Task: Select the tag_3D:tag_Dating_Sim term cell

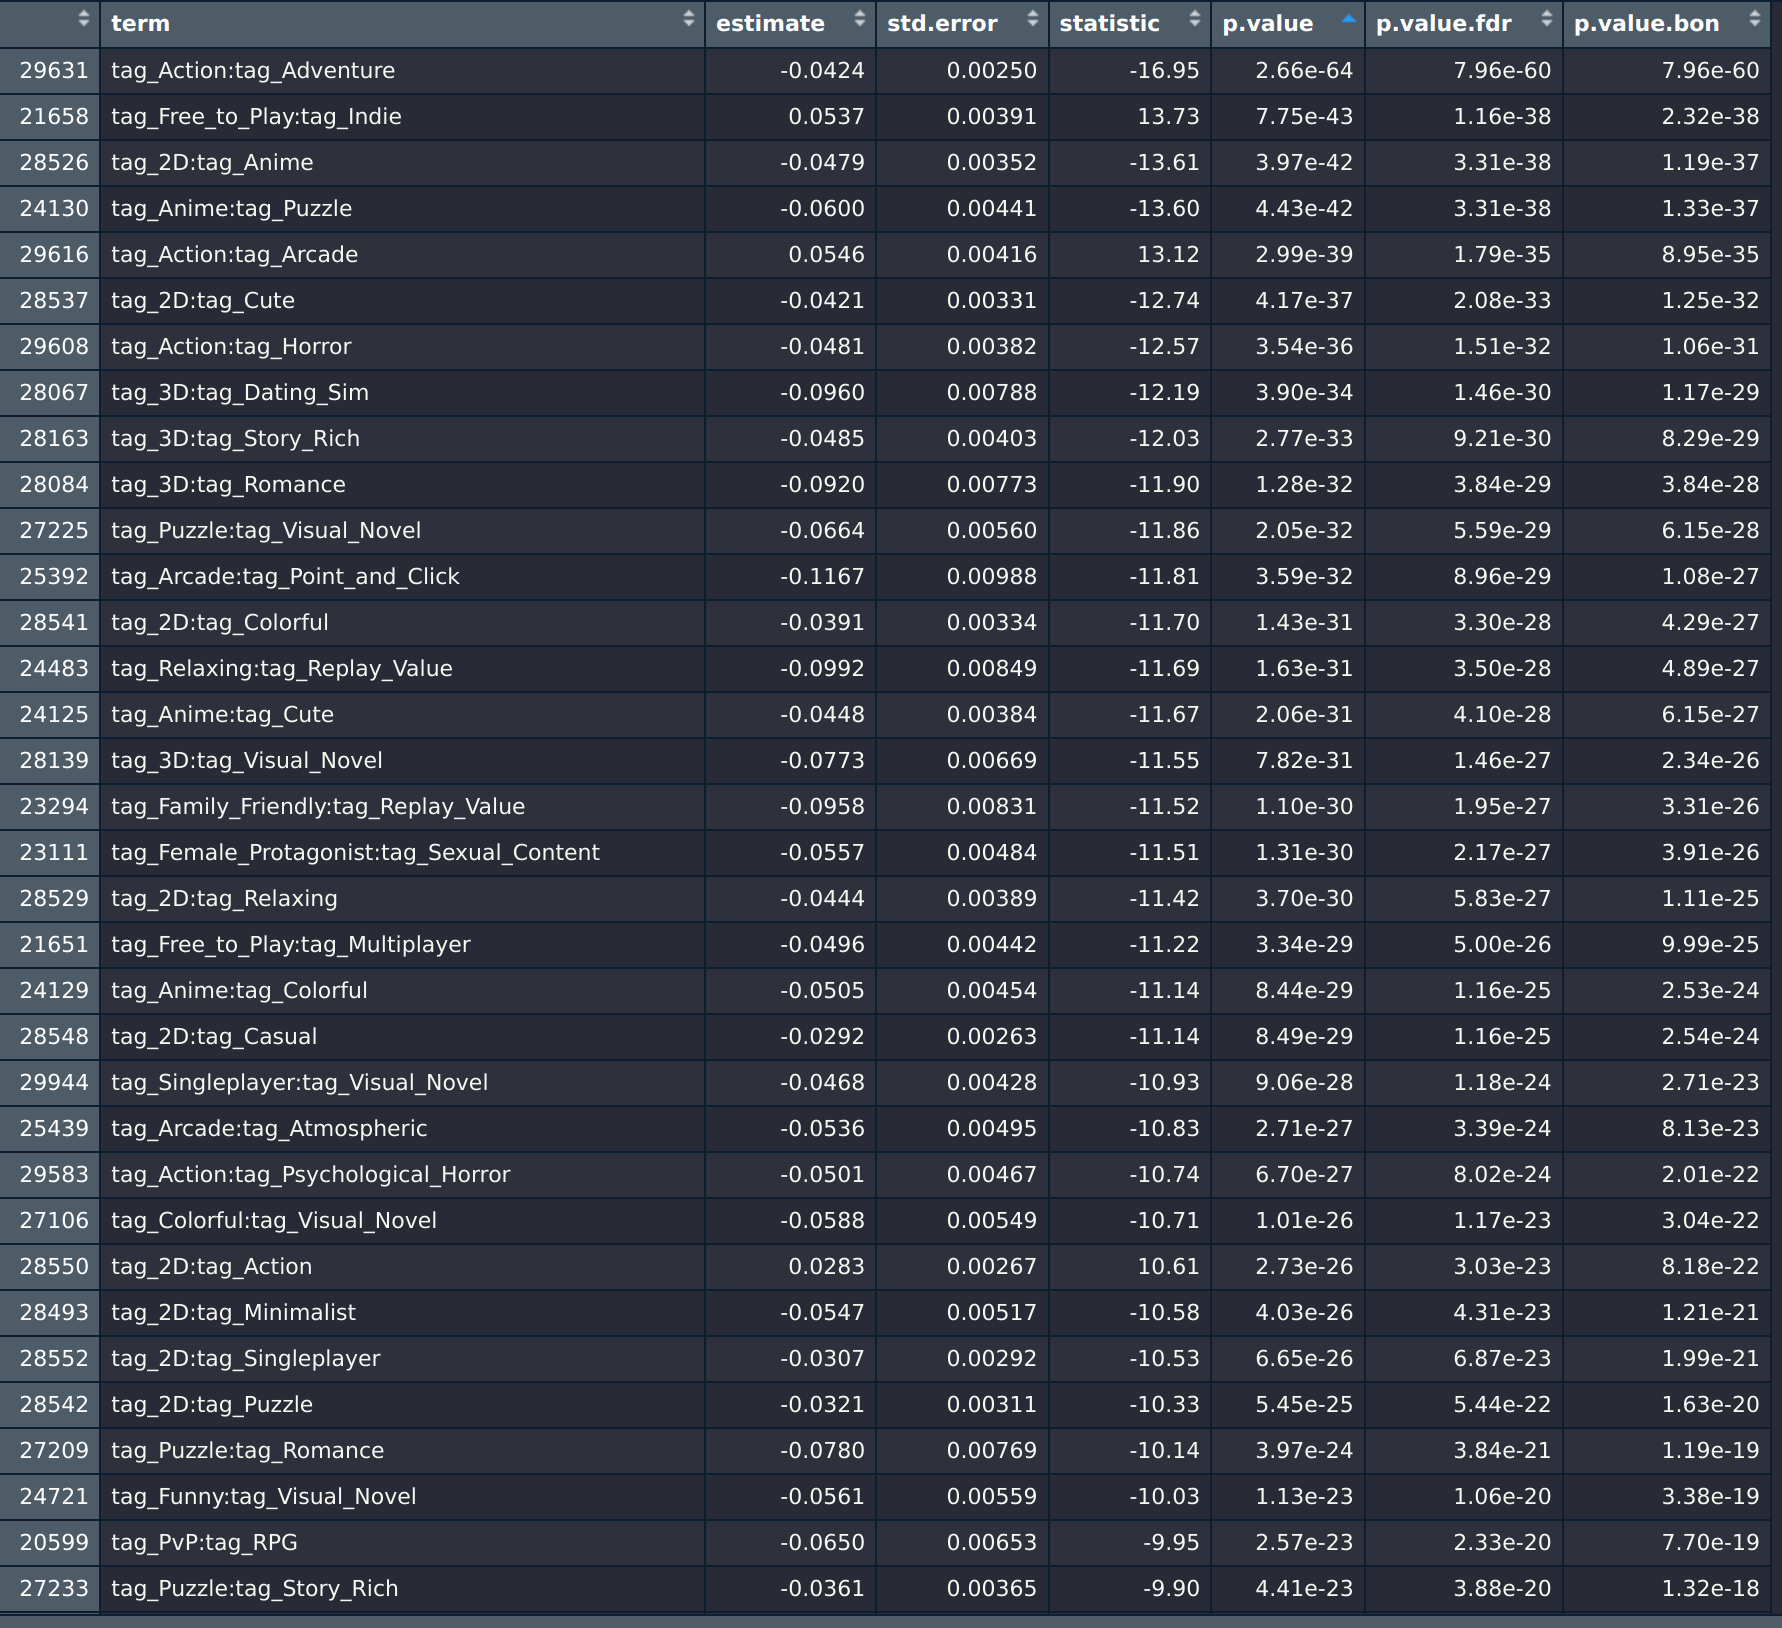Action: coord(240,393)
